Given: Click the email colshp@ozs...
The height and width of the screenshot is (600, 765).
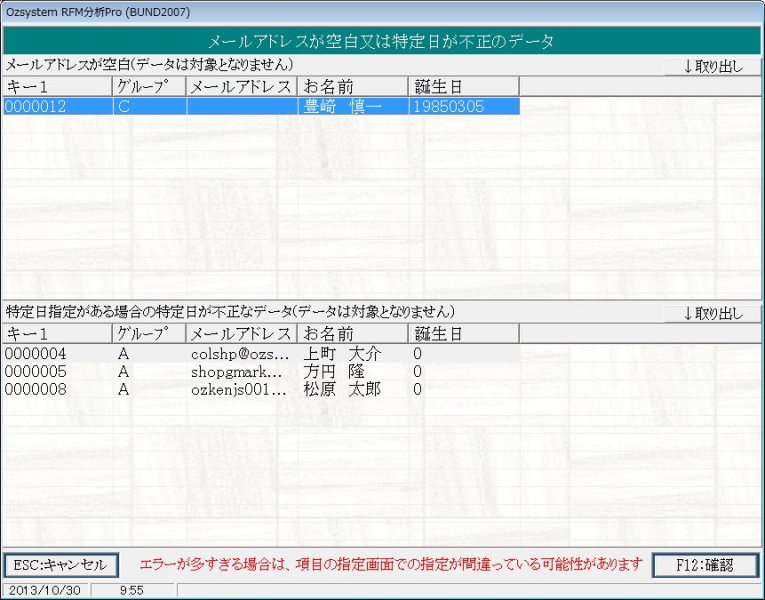Looking at the screenshot, I should [240, 354].
